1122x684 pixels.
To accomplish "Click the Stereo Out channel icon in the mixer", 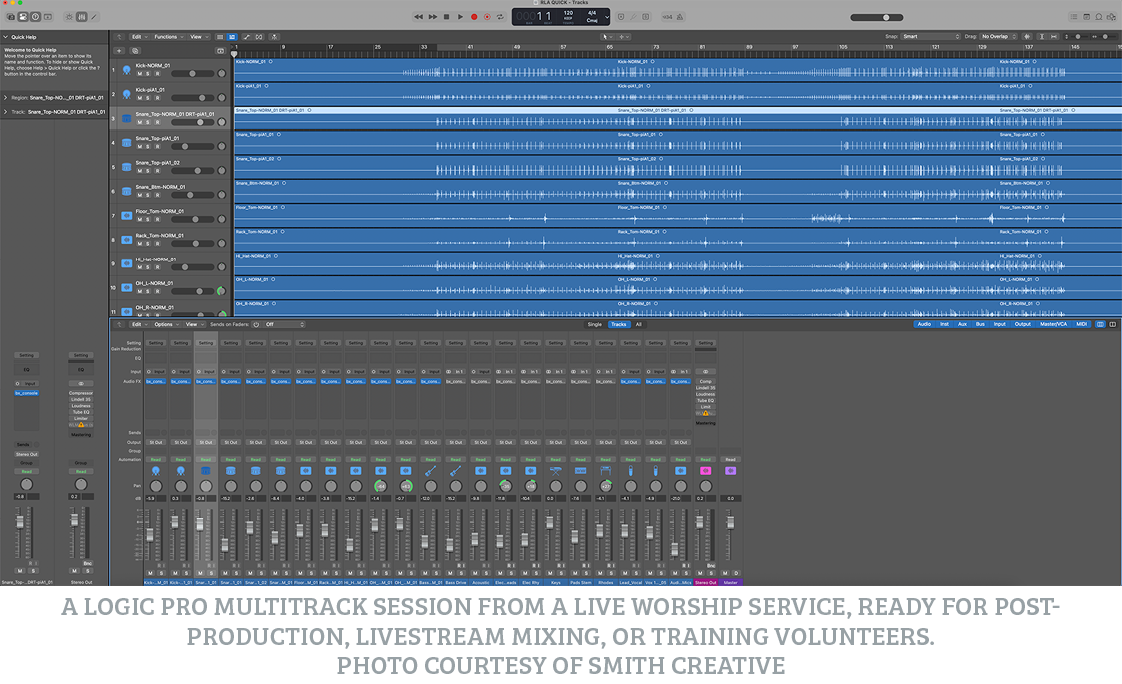I will [705, 470].
